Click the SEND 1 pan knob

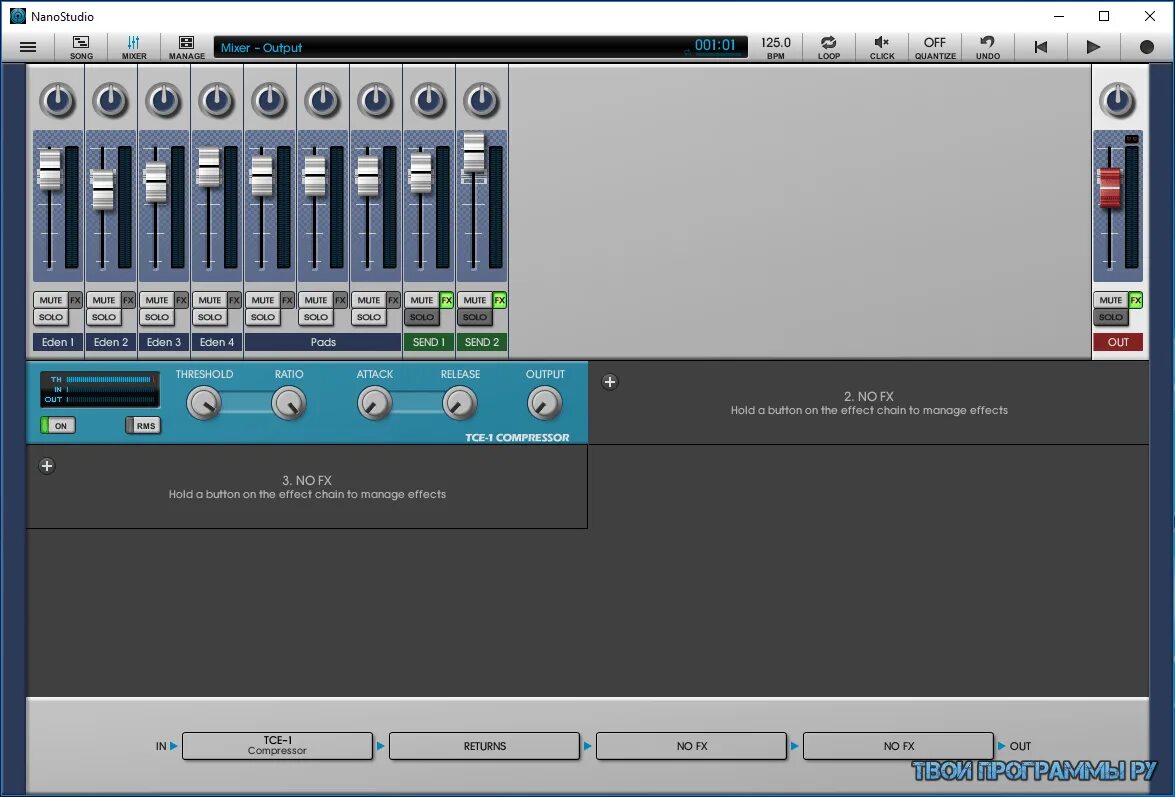tap(429, 100)
